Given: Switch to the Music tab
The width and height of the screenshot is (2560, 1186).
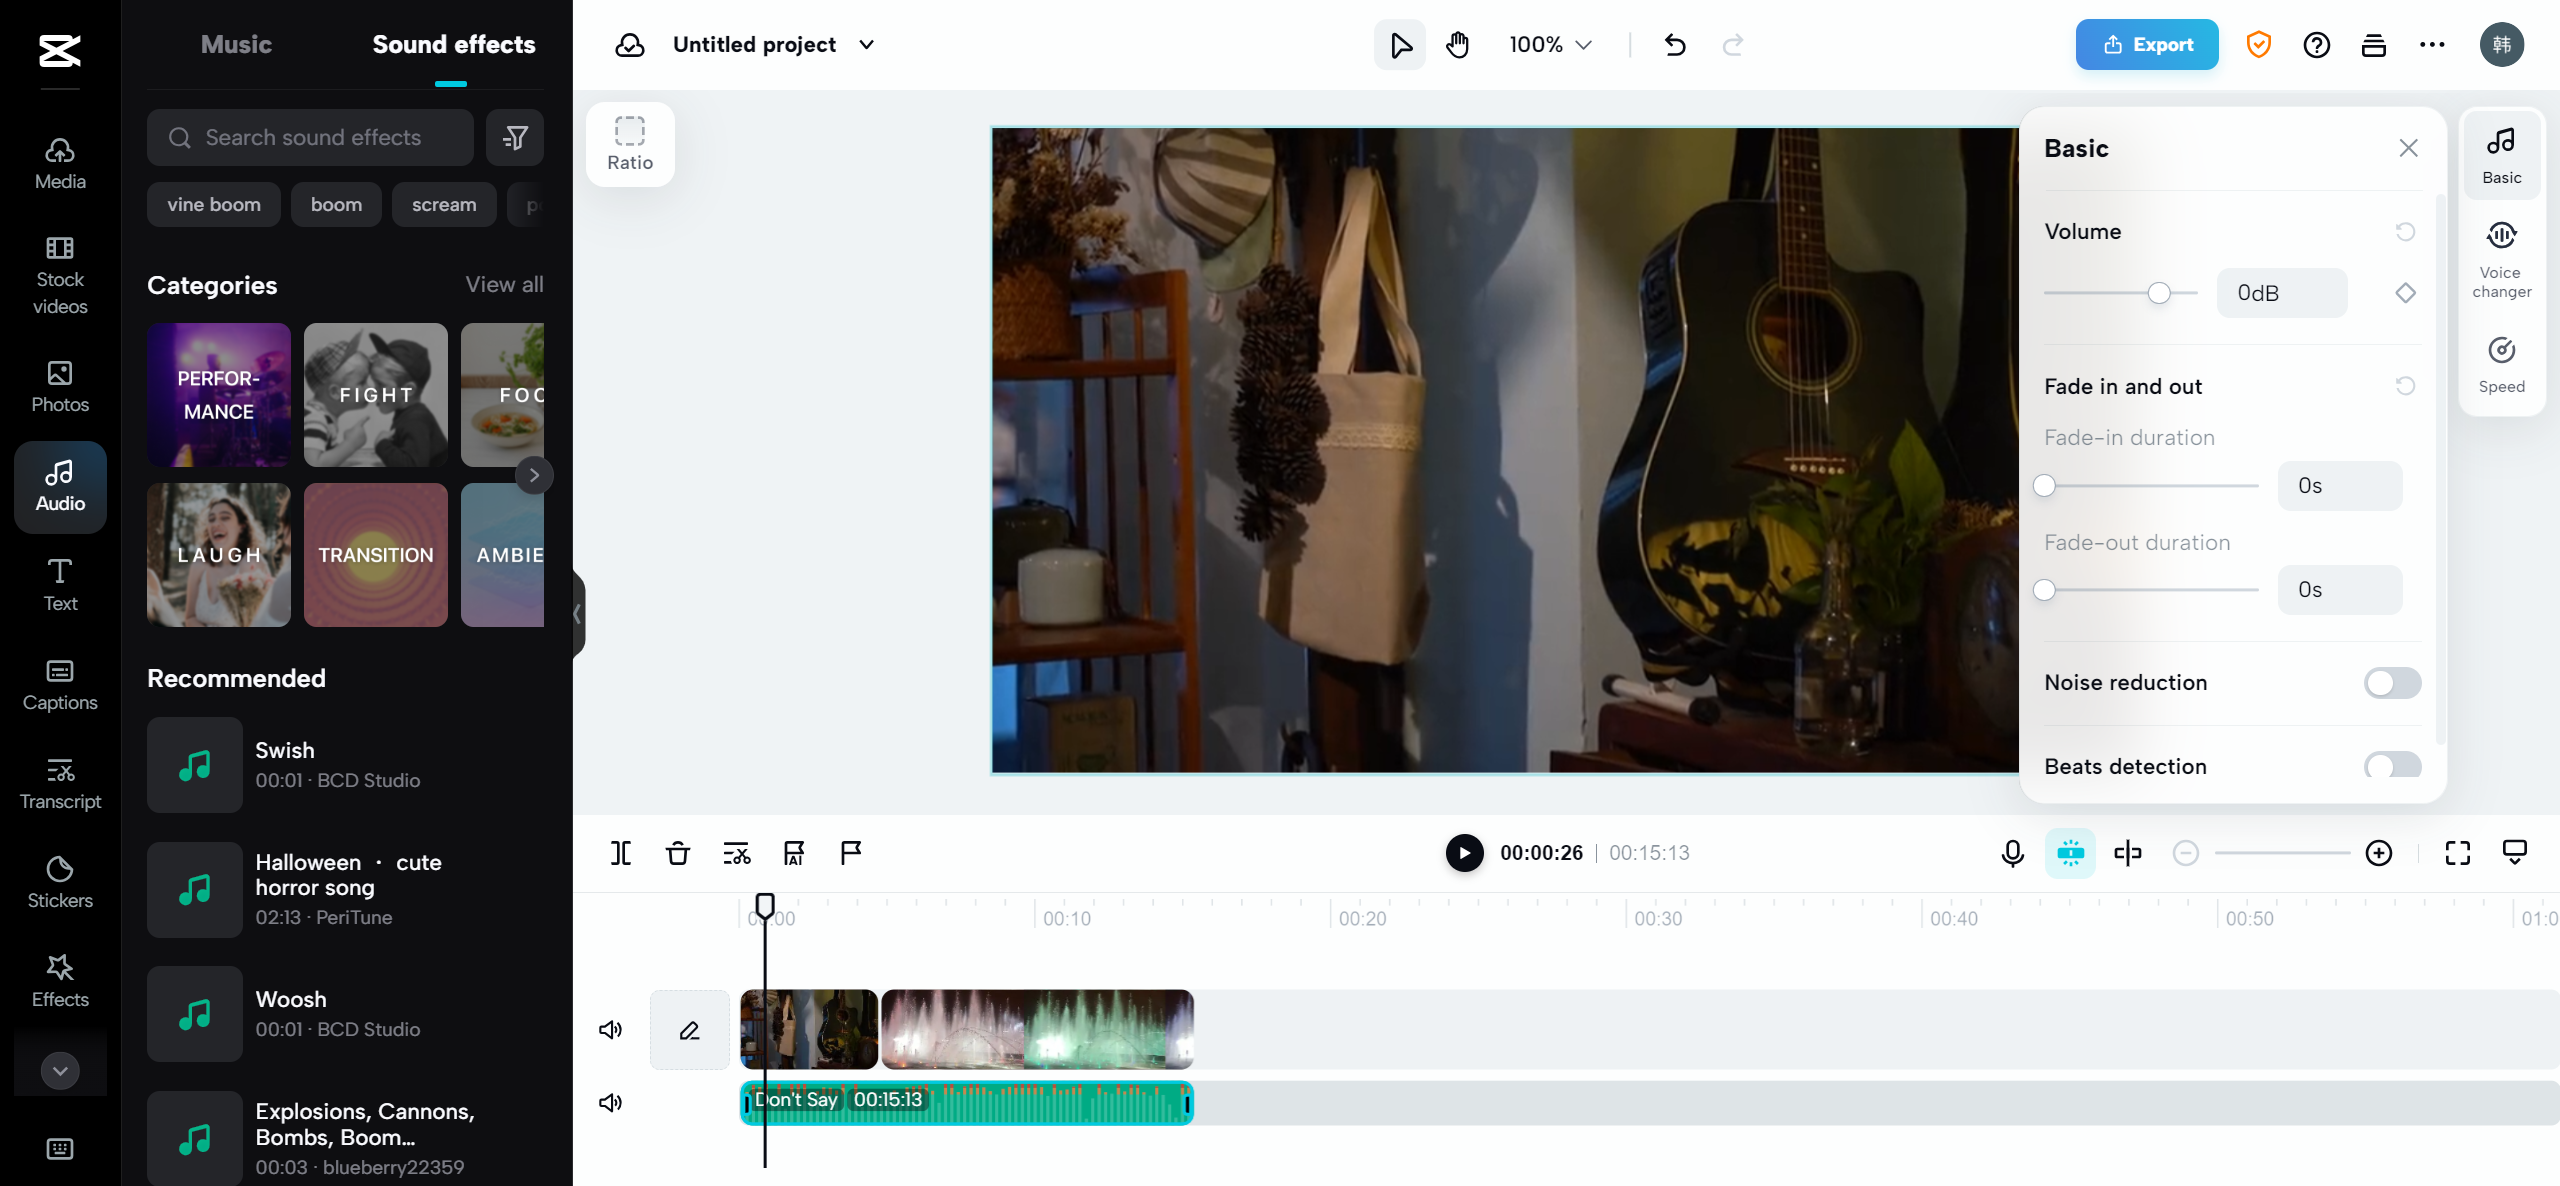Looking at the screenshot, I should click(x=236, y=44).
